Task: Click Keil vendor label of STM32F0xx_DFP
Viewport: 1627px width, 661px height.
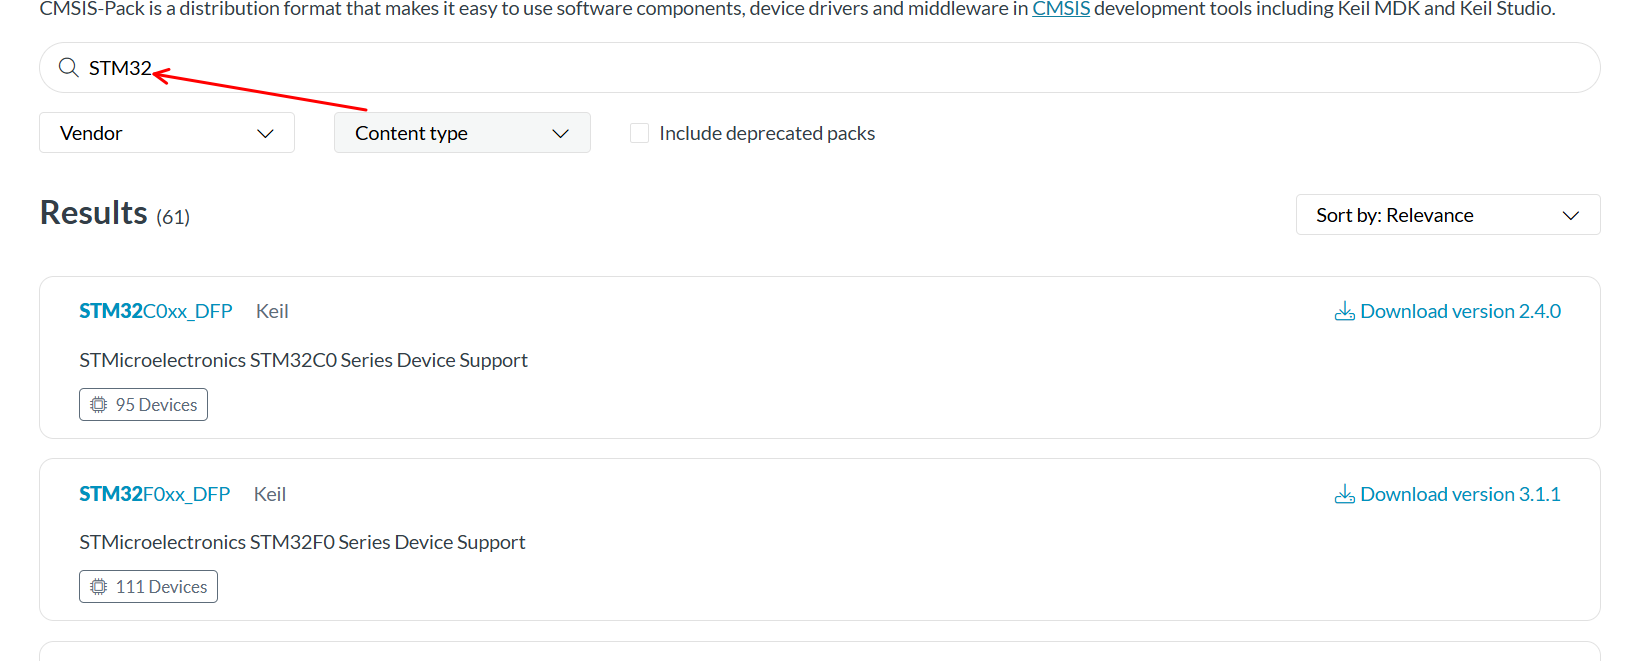Action: click(x=270, y=494)
